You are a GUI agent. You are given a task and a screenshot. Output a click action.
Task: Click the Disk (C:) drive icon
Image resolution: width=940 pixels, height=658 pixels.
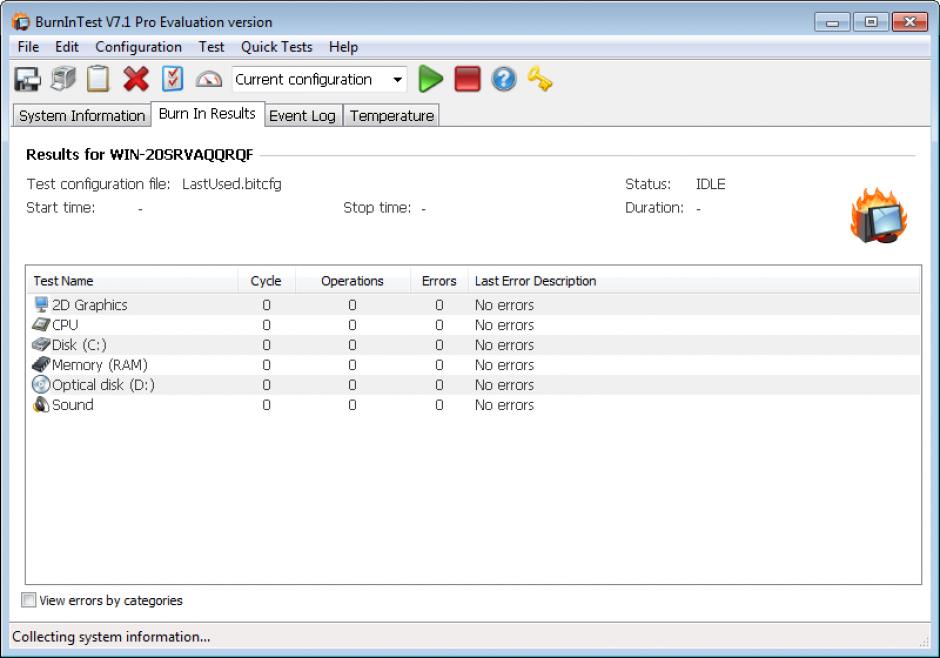tap(41, 345)
